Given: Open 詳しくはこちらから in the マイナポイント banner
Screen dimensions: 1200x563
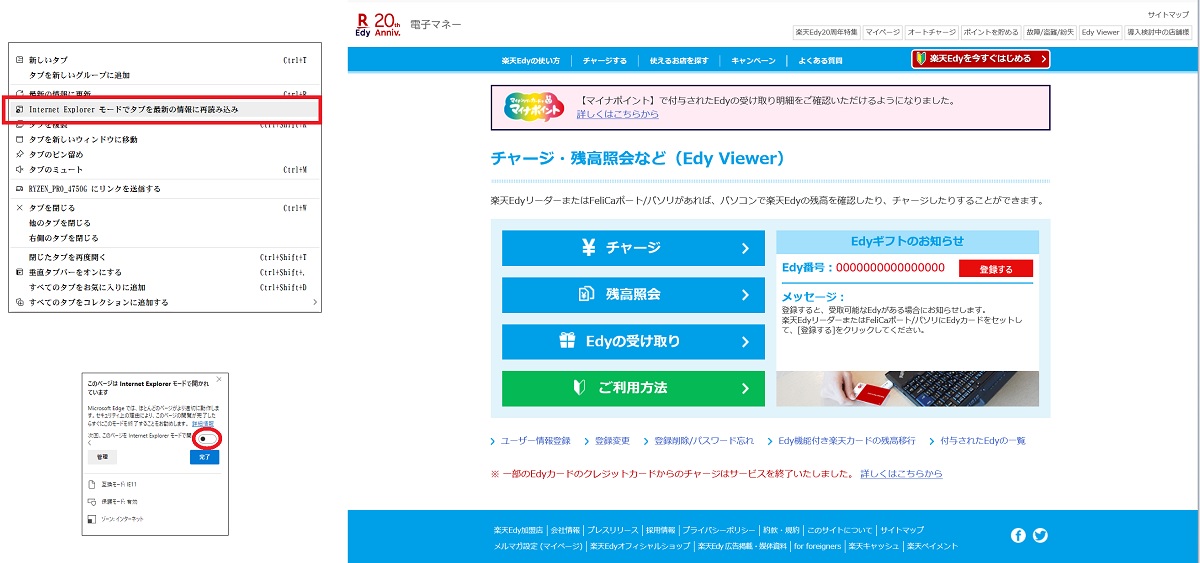Looking at the screenshot, I should tap(618, 114).
